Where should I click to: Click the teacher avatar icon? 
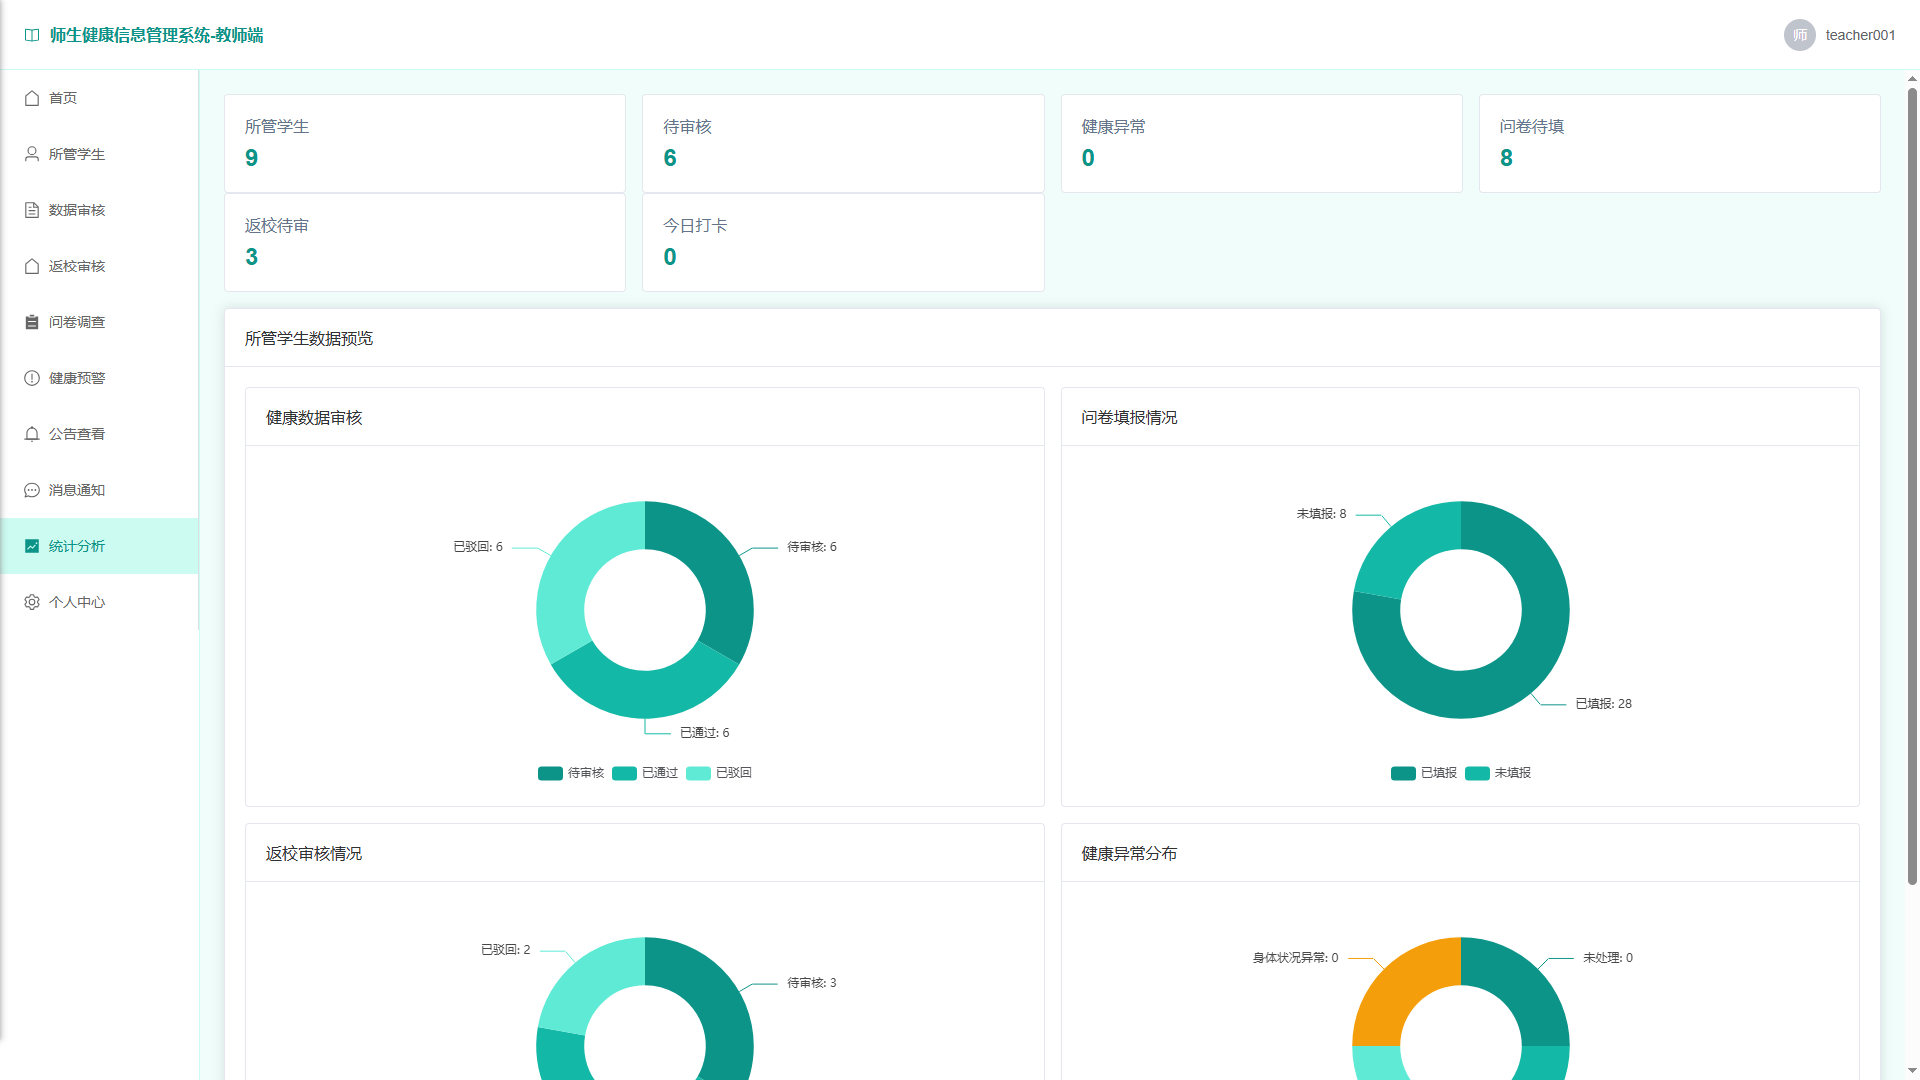click(x=1799, y=35)
